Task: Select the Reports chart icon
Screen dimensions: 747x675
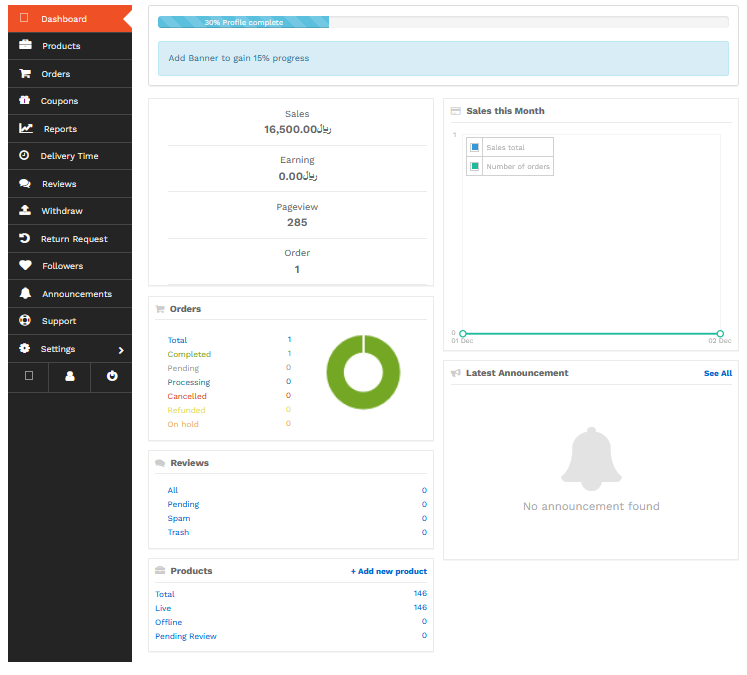Action: pyautogui.click(x=26, y=128)
